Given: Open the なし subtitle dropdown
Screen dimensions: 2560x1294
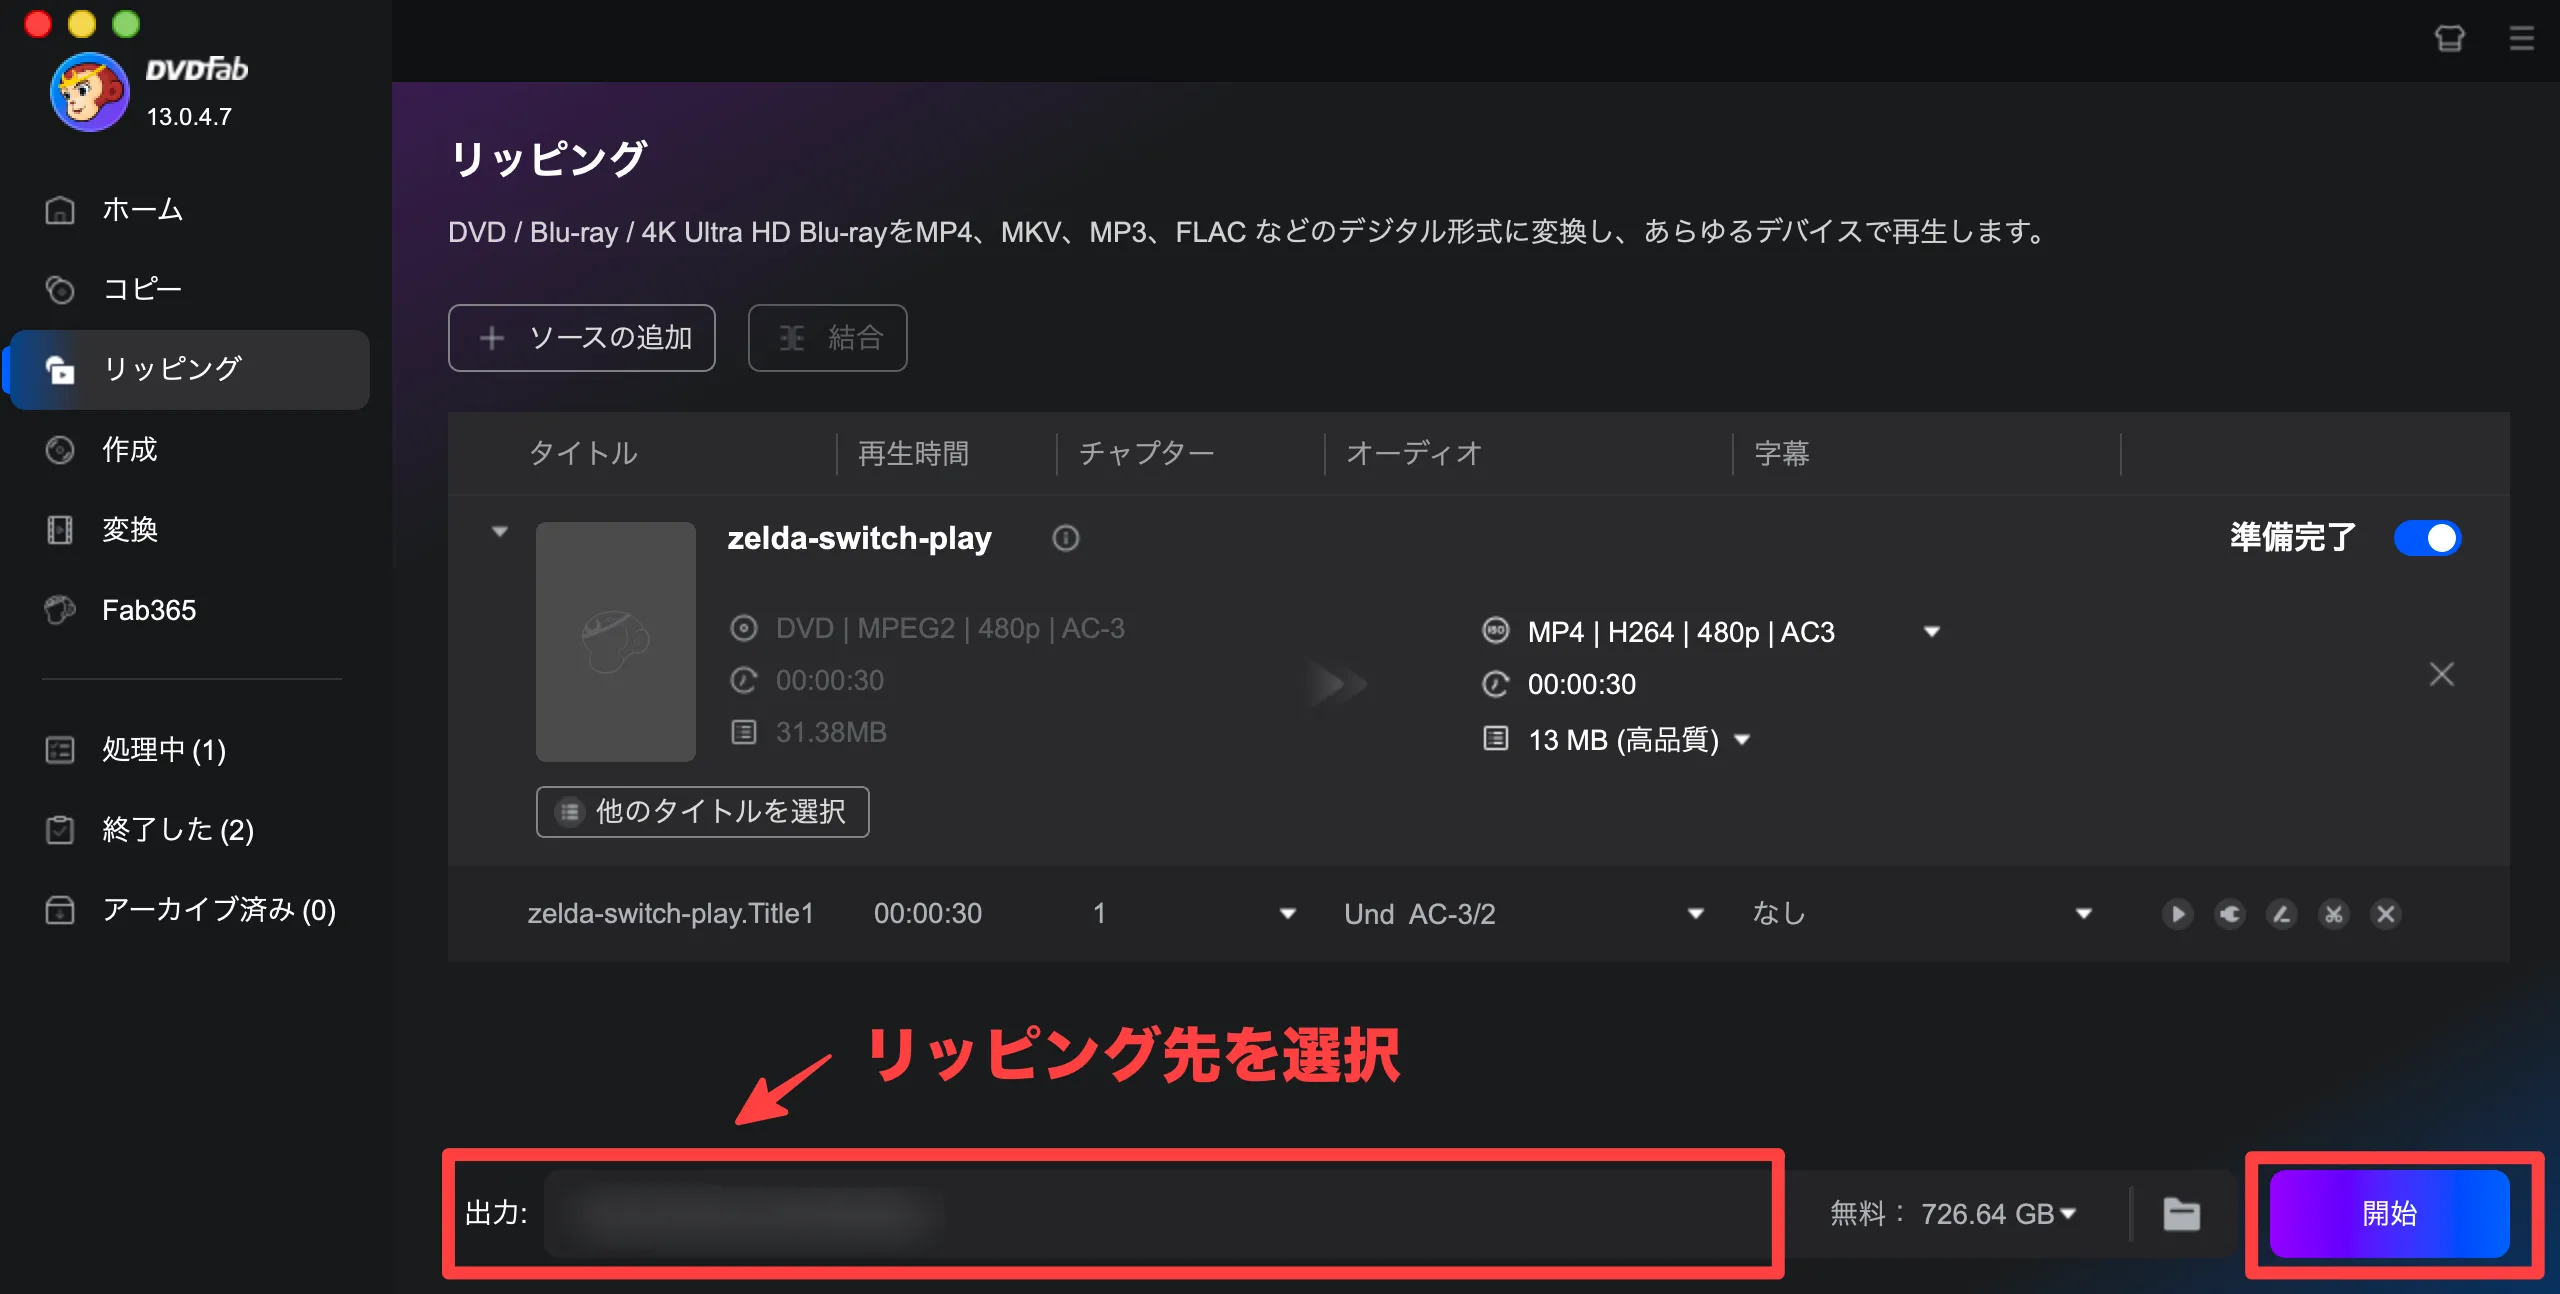Looking at the screenshot, I should tap(2083, 914).
